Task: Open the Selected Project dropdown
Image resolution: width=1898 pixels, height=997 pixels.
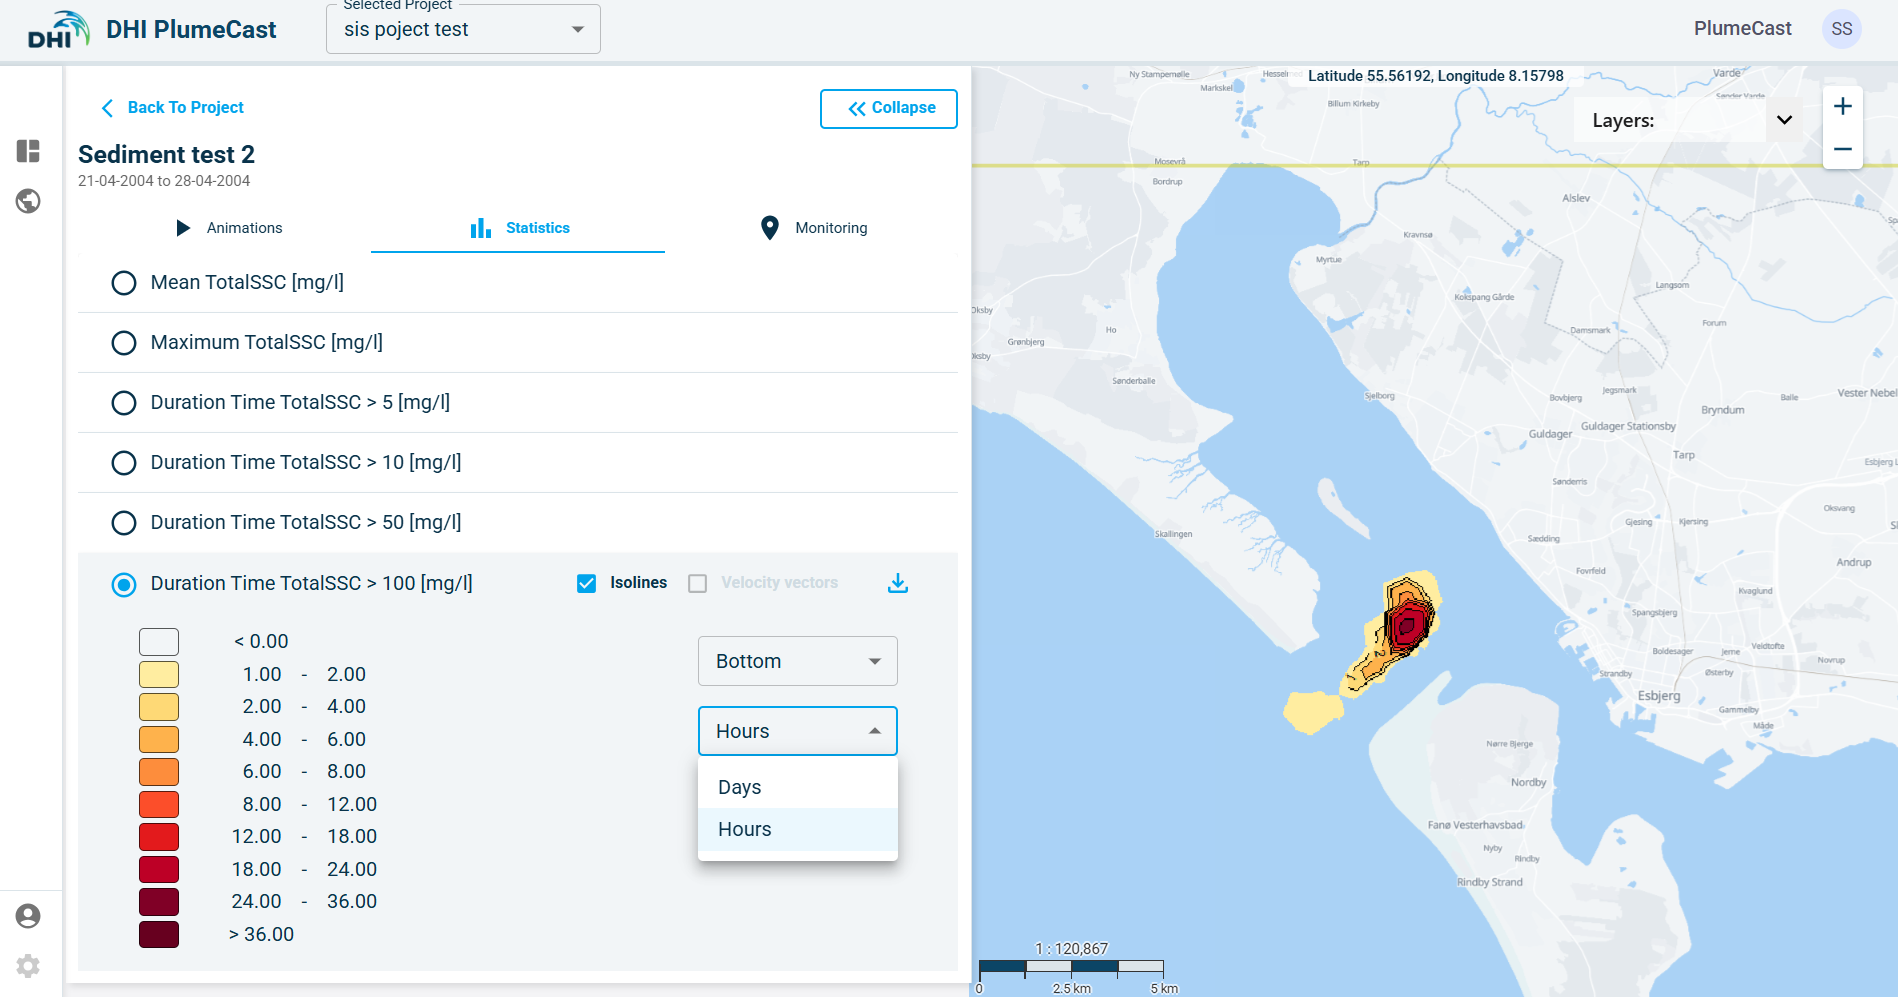Action: (x=463, y=29)
